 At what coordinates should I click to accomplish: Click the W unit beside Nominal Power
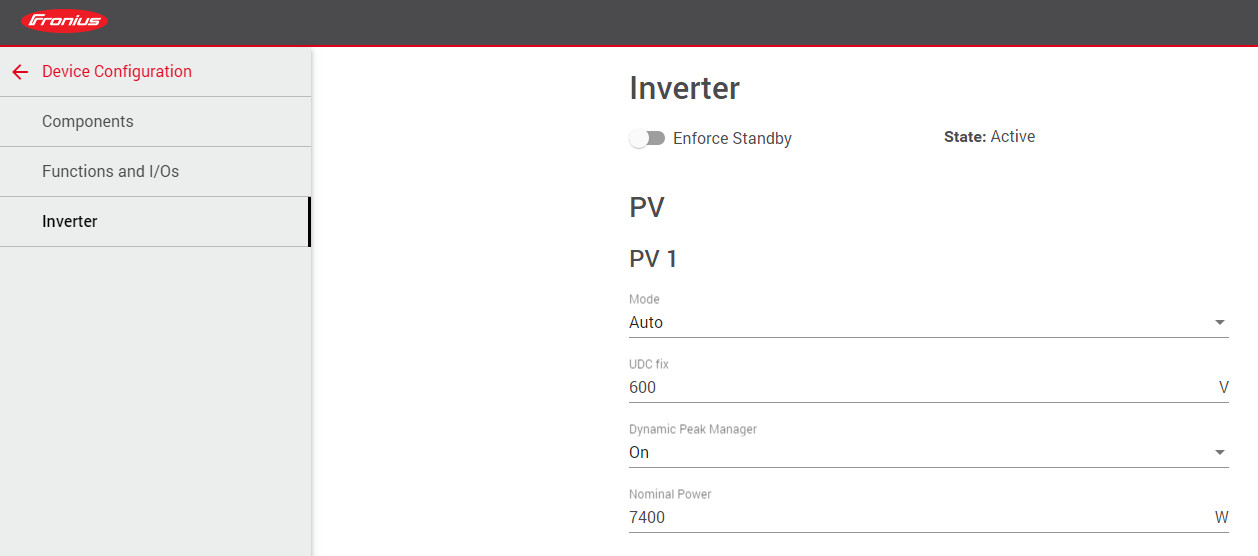click(1221, 518)
